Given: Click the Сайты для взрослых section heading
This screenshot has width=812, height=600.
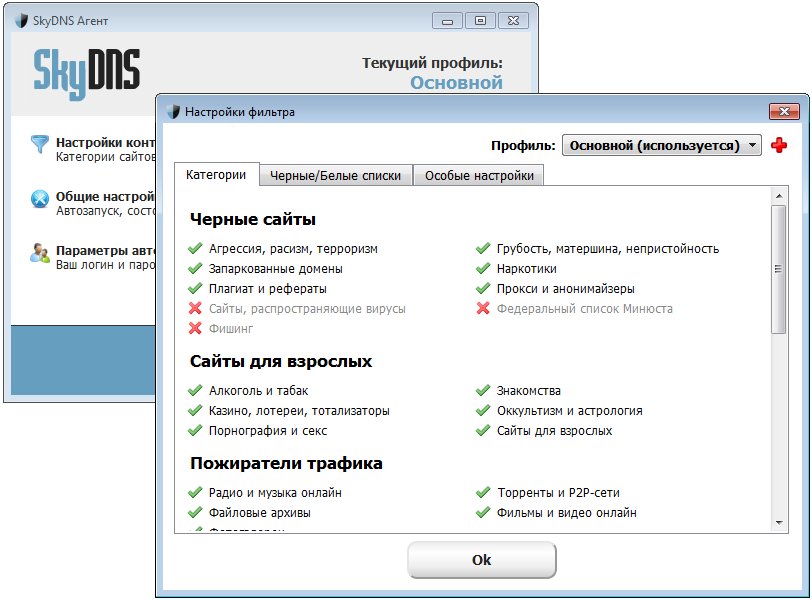Looking at the screenshot, I should (281, 361).
